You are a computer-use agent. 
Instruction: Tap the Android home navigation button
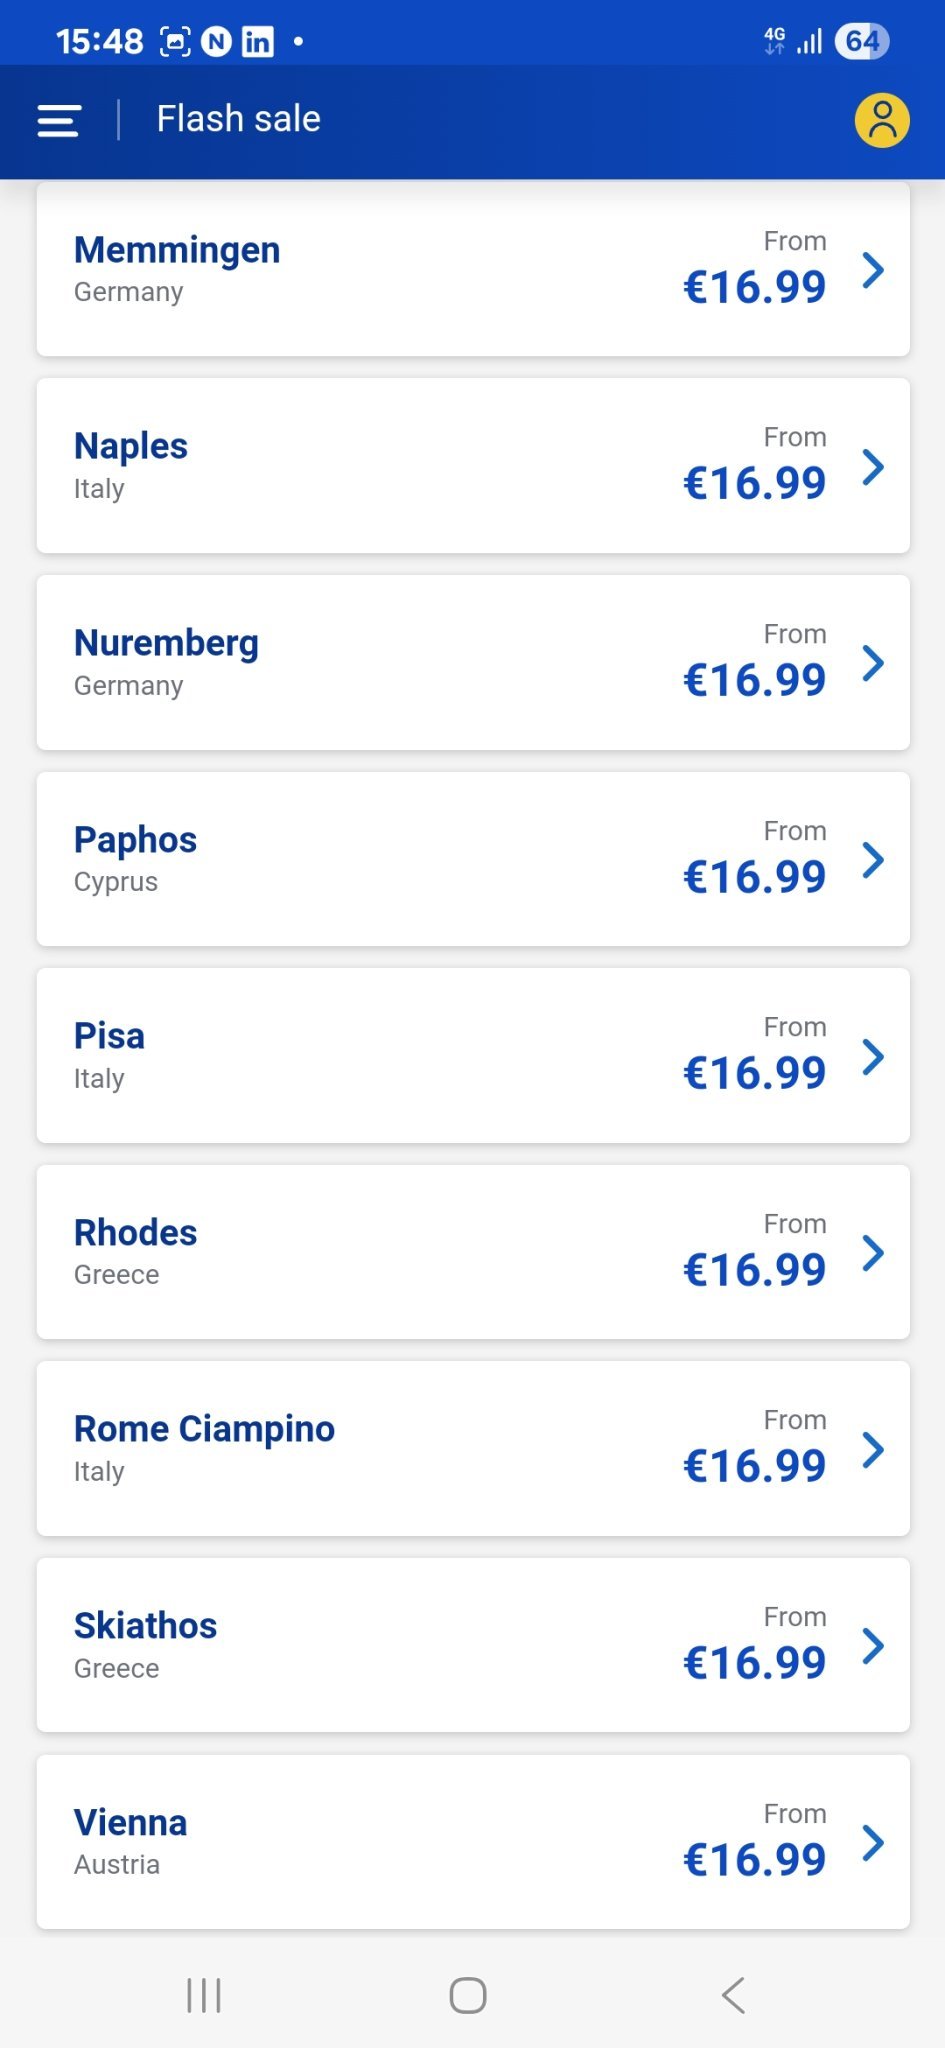click(x=468, y=1995)
